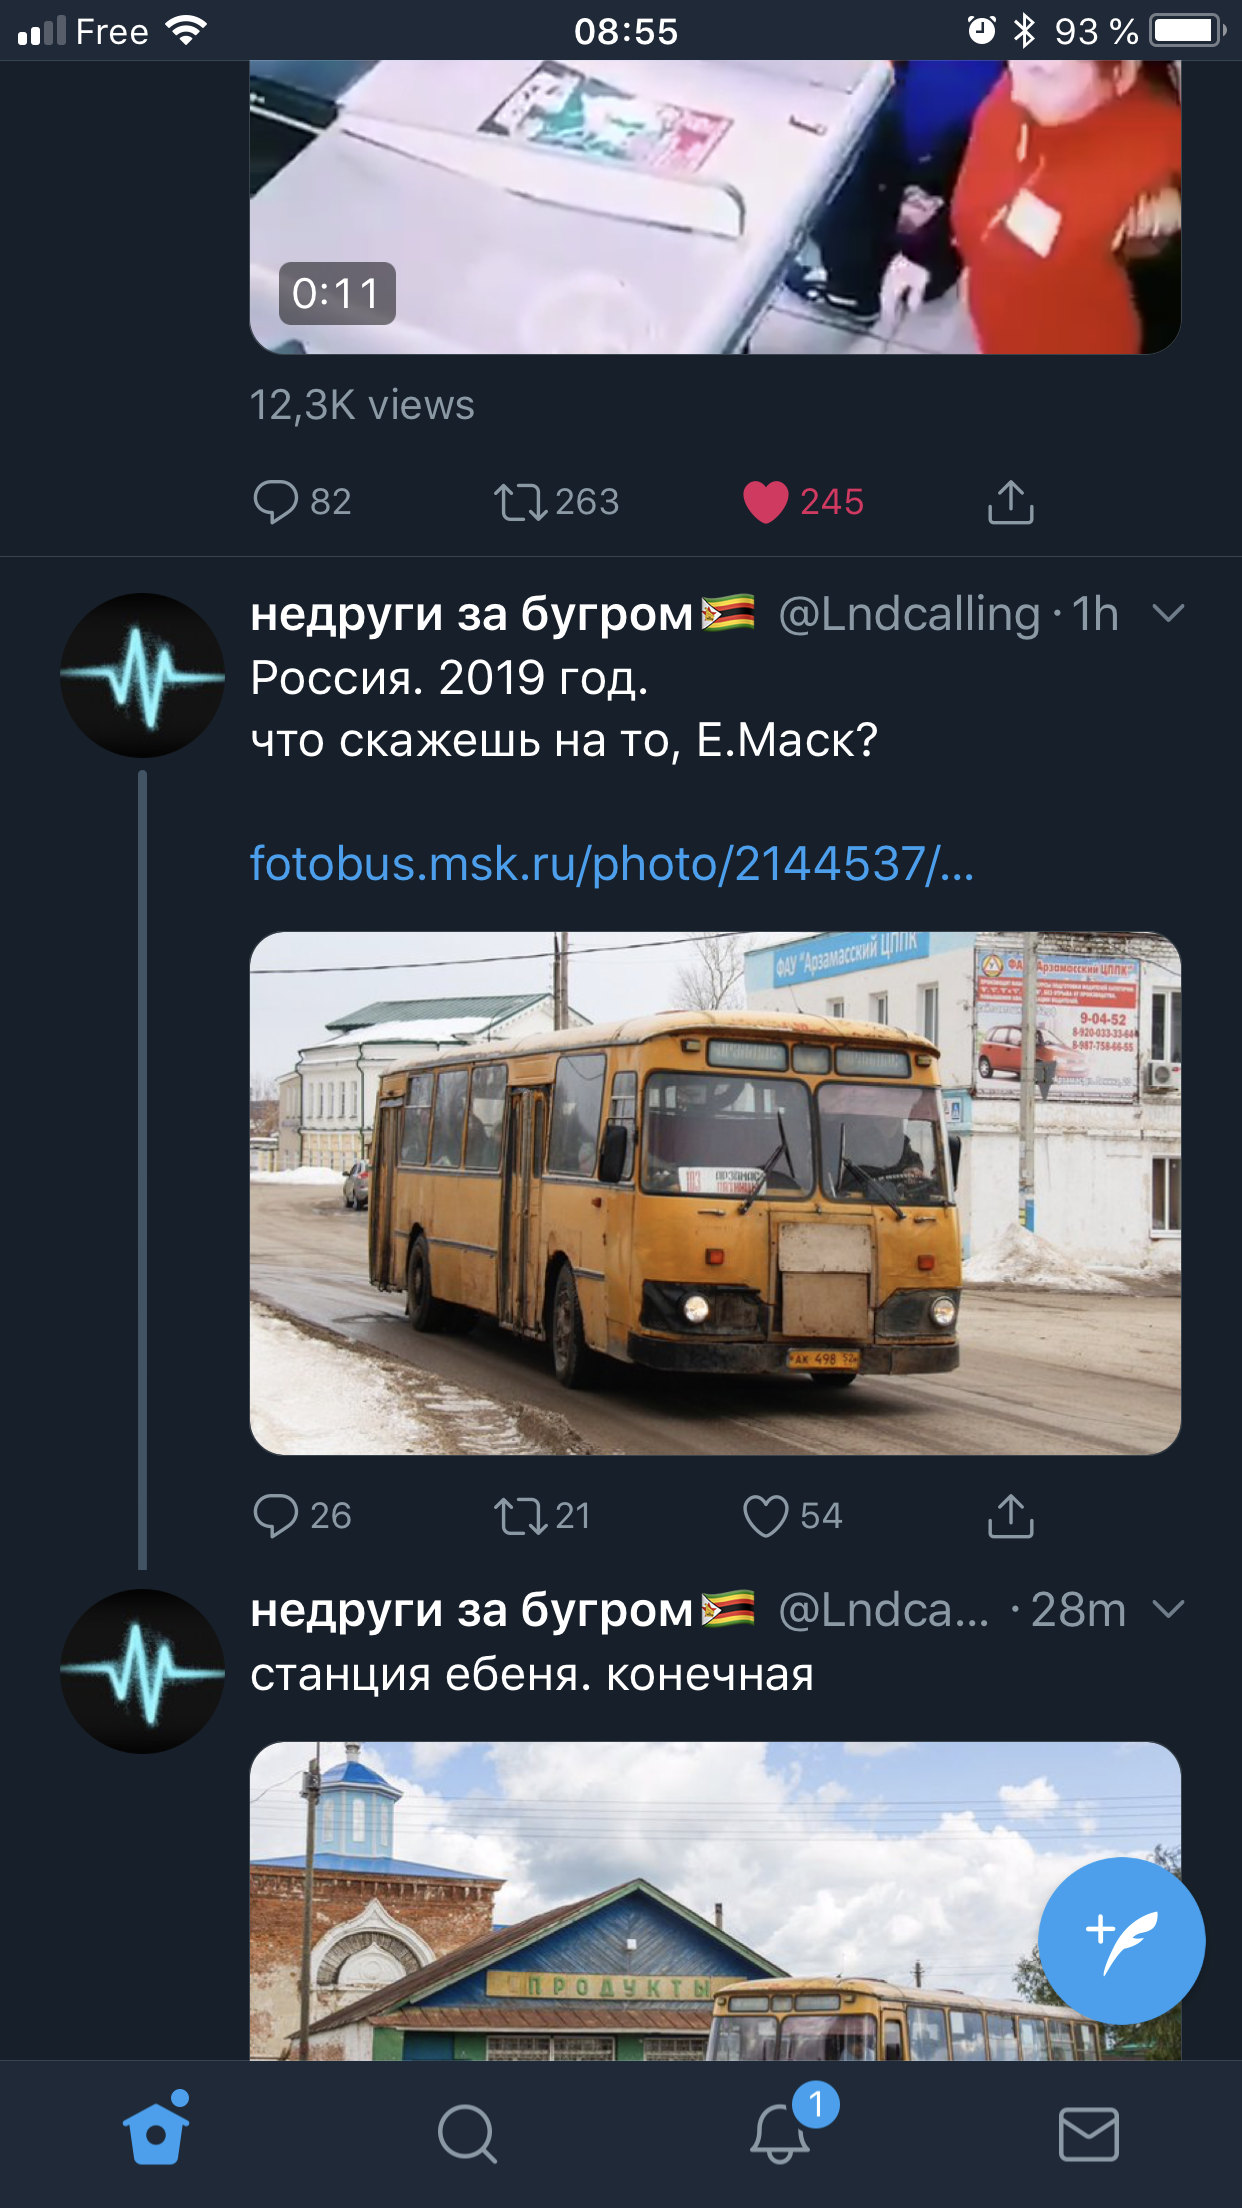The width and height of the screenshot is (1242, 2208).
Task: Unlike the video tweet with 245 likes
Action: 766,501
